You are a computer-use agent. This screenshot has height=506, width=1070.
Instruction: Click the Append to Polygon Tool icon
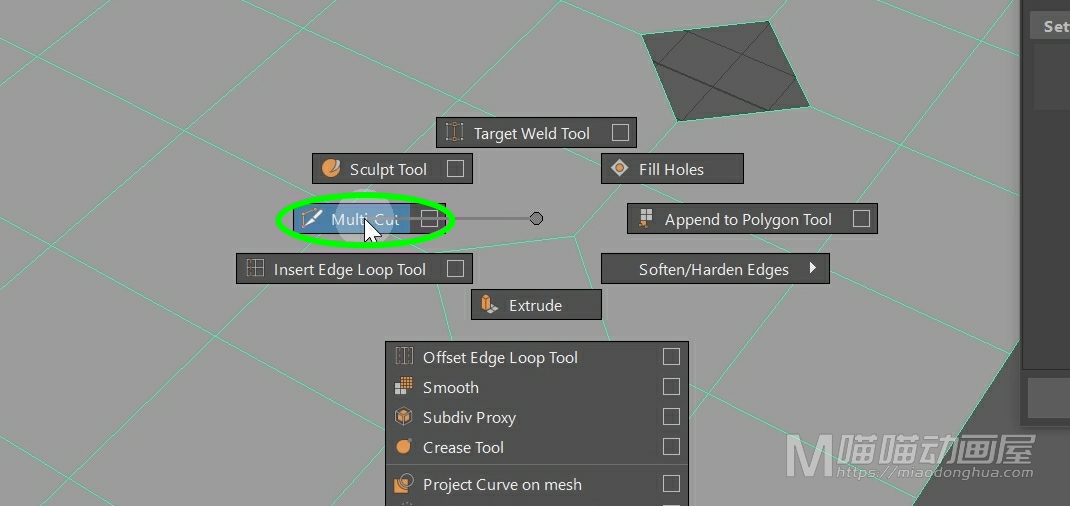pos(646,219)
